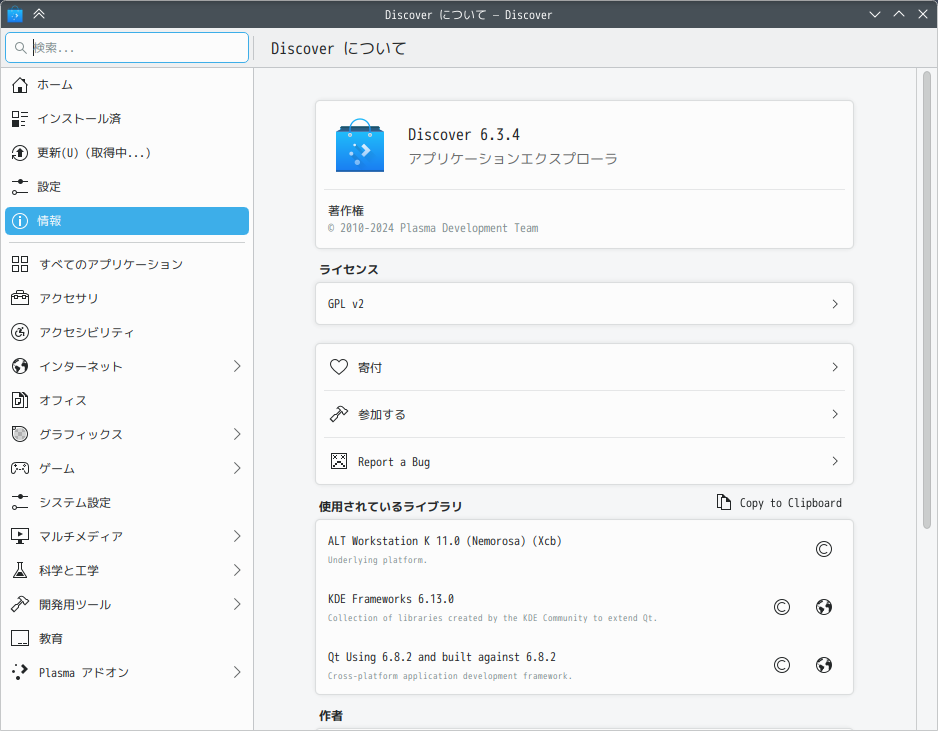The height and width of the screenshot is (731, 938).
Task: Open the システム設定 category
Action: click(127, 502)
